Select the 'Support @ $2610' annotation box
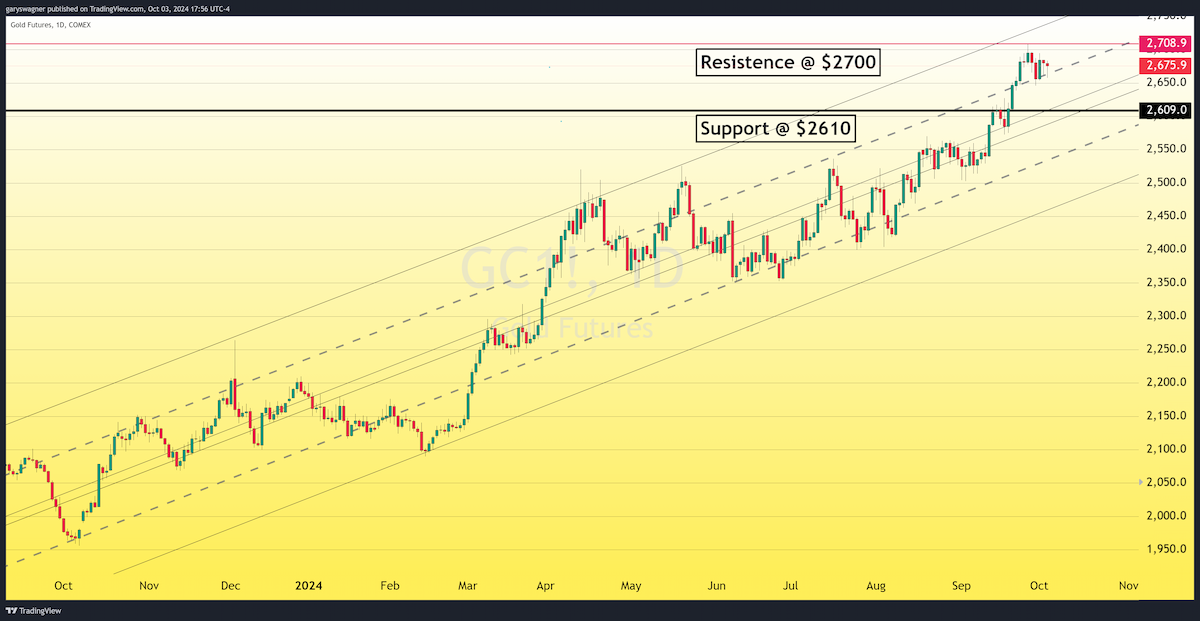This screenshot has width=1200, height=621. pos(777,128)
